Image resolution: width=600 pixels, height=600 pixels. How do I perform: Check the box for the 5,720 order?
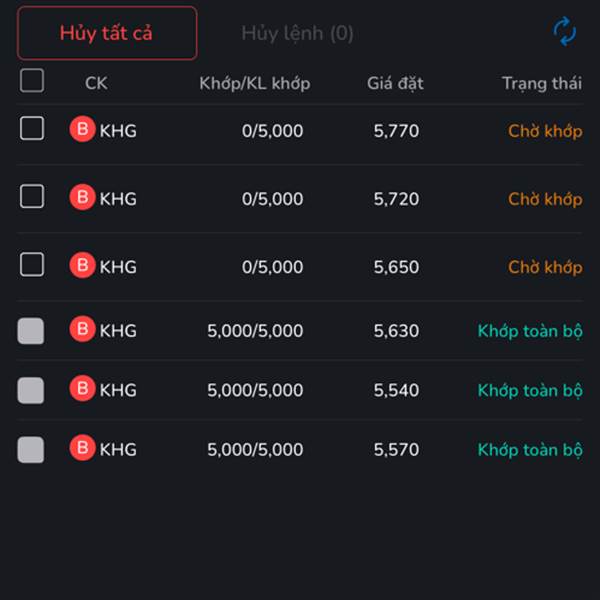point(32,196)
